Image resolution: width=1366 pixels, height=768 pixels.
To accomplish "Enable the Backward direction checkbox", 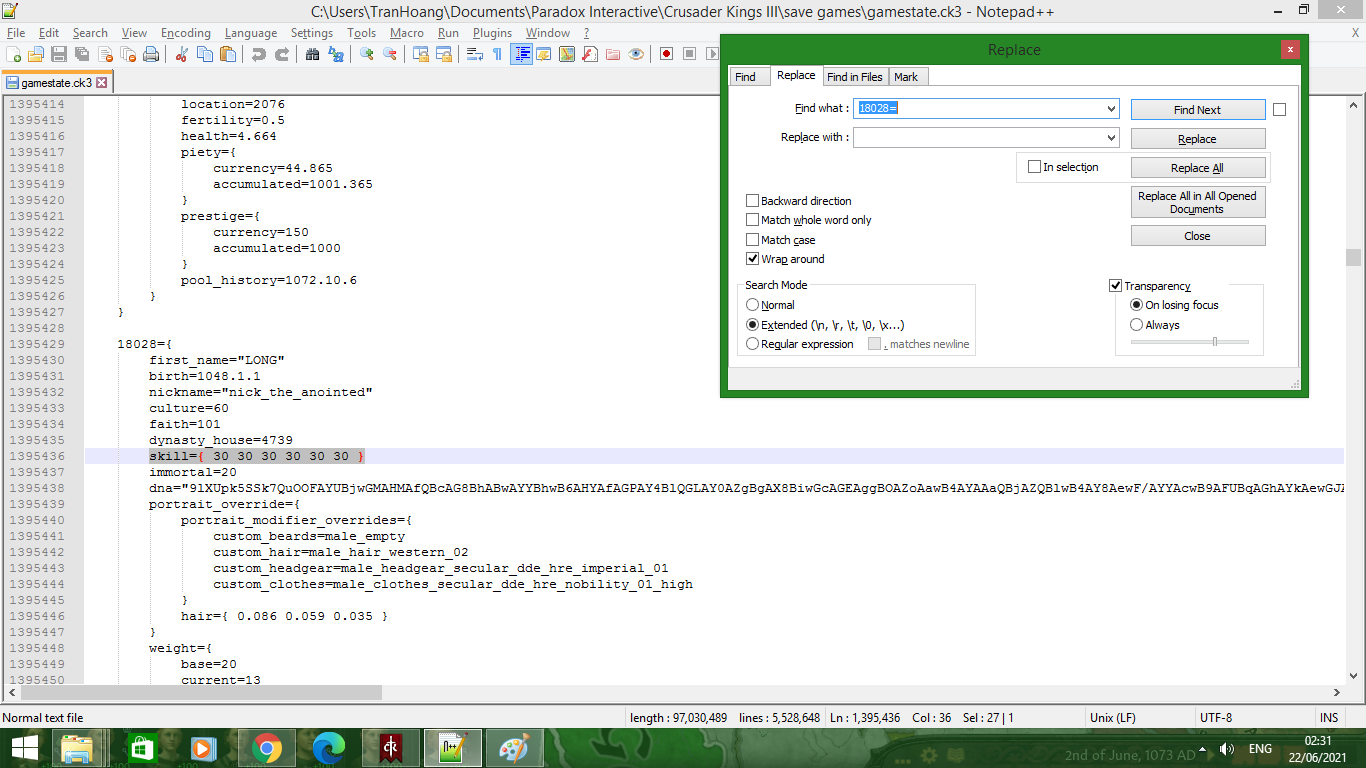I will pyautogui.click(x=753, y=201).
